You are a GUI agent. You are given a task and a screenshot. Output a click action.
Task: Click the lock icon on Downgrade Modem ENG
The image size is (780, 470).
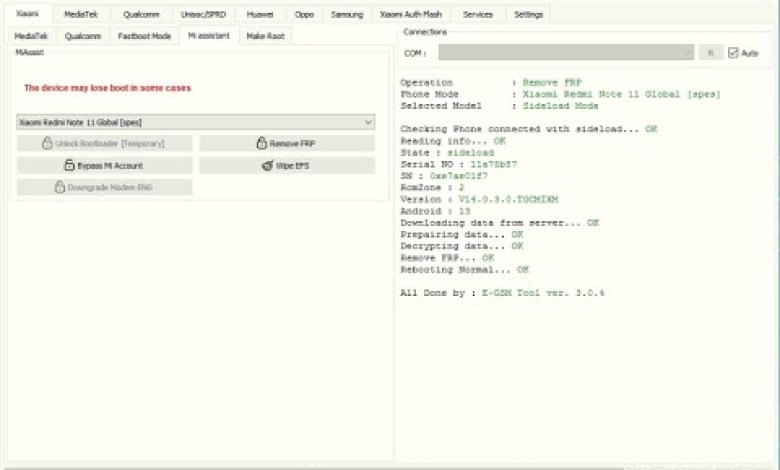click(60, 187)
